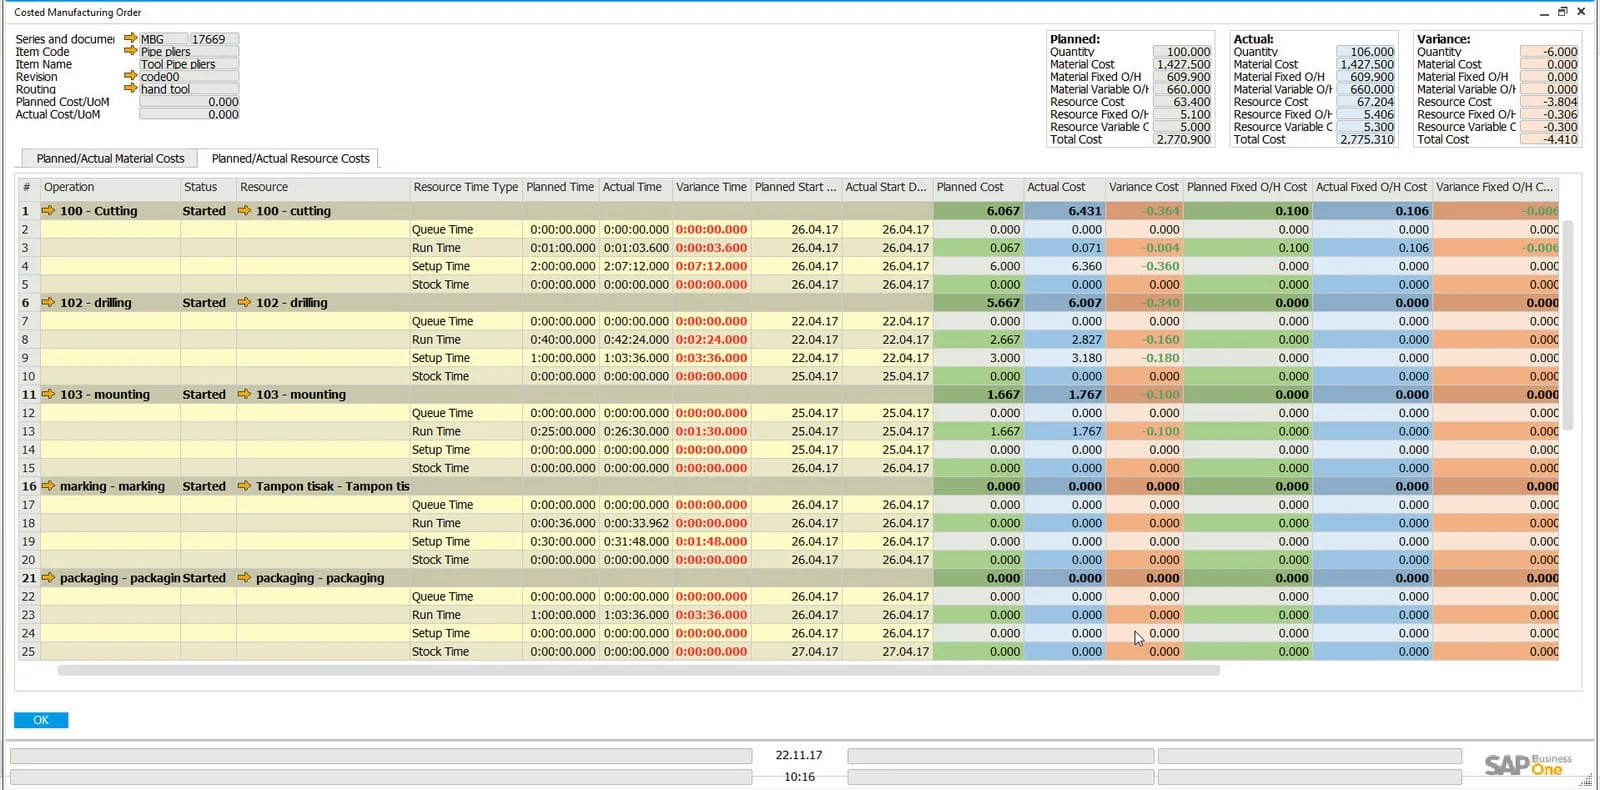
Task: Open link arrow for resource Tampon tisak
Action: 244,486
